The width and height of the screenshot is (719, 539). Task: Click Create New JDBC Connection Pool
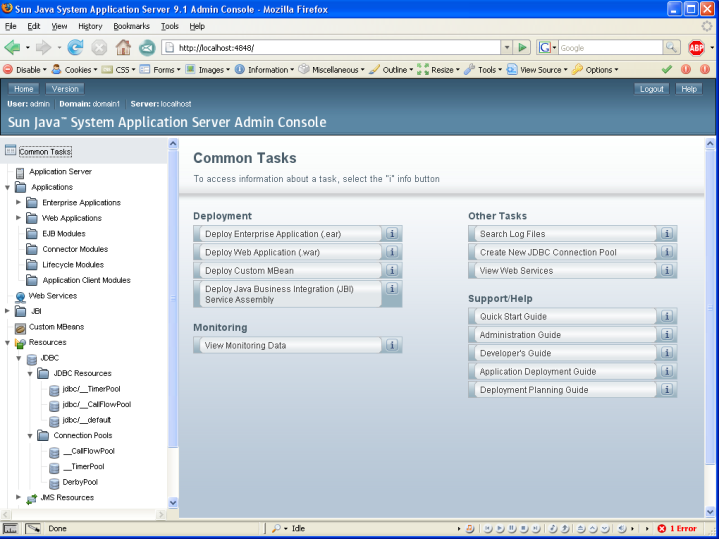(x=563, y=252)
